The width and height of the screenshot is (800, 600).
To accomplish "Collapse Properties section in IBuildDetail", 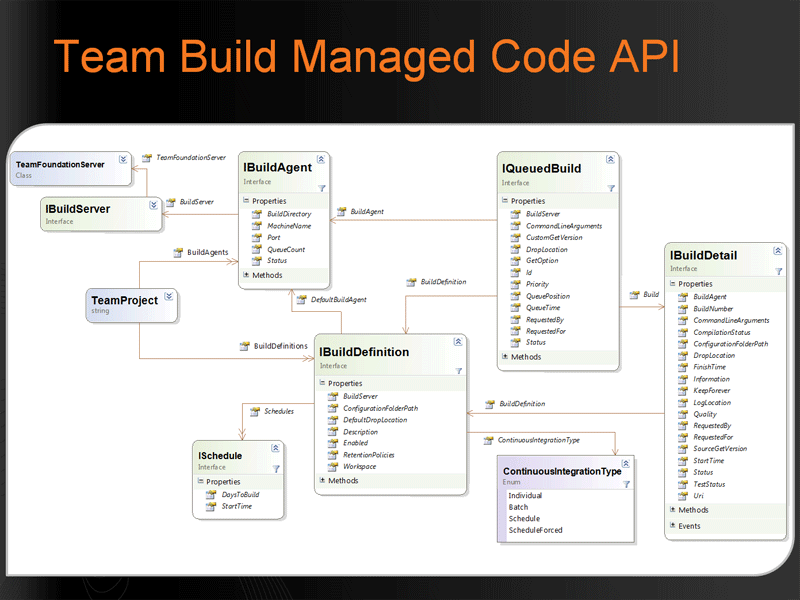I will (x=672, y=284).
